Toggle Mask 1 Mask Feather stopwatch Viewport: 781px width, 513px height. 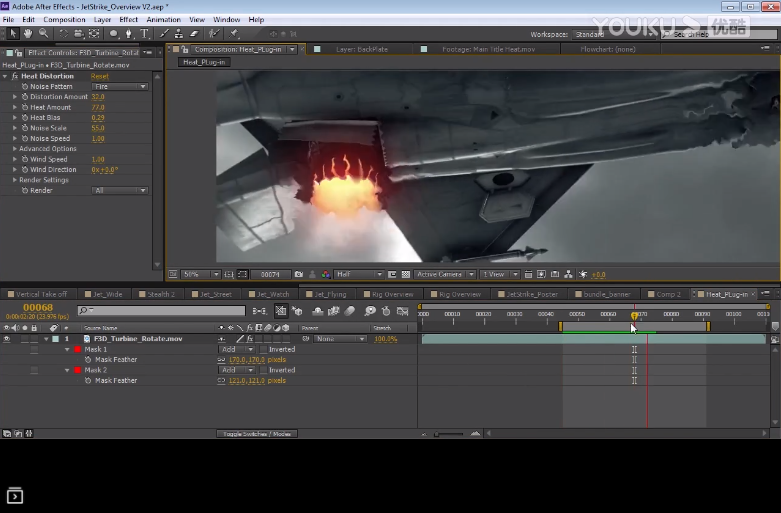pos(88,360)
